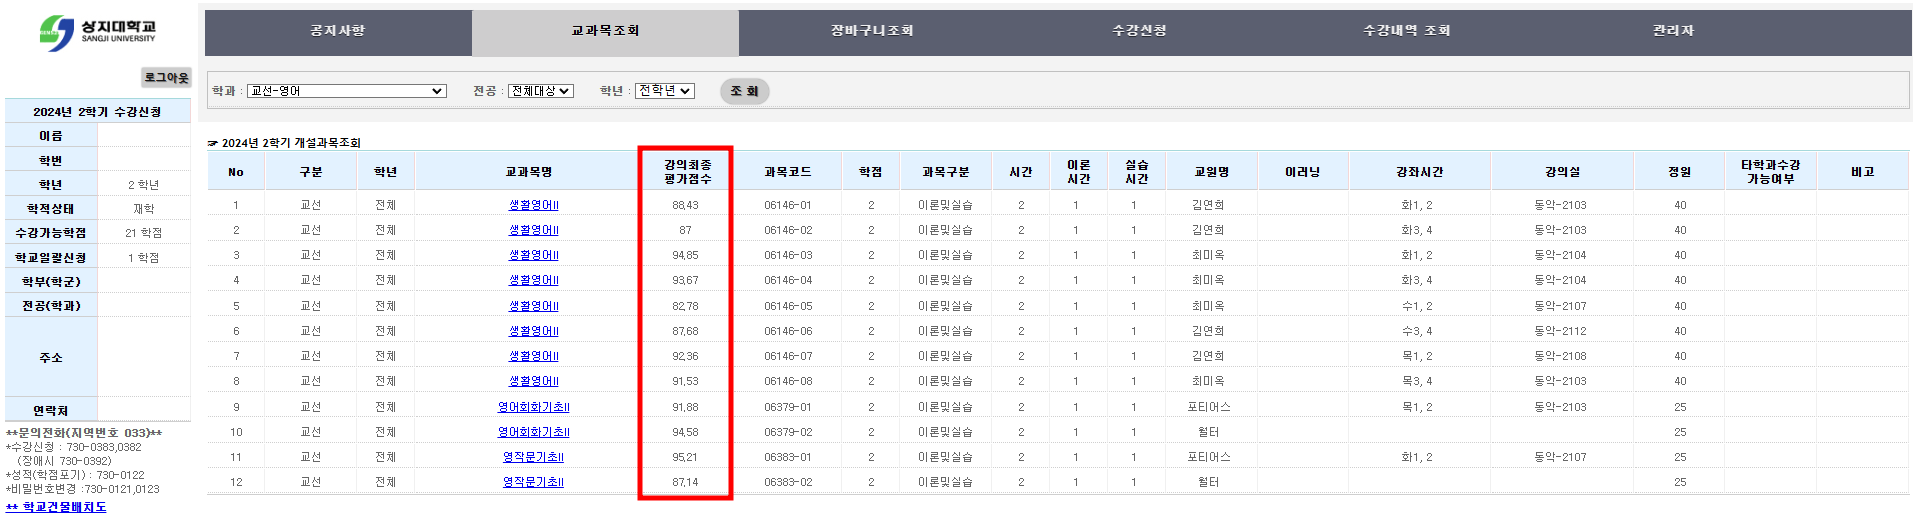Open the 학과 dropdown showing 교선-영어
The width and height of the screenshot is (1913, 529).
pyautogui.click(x=346, y=91)
